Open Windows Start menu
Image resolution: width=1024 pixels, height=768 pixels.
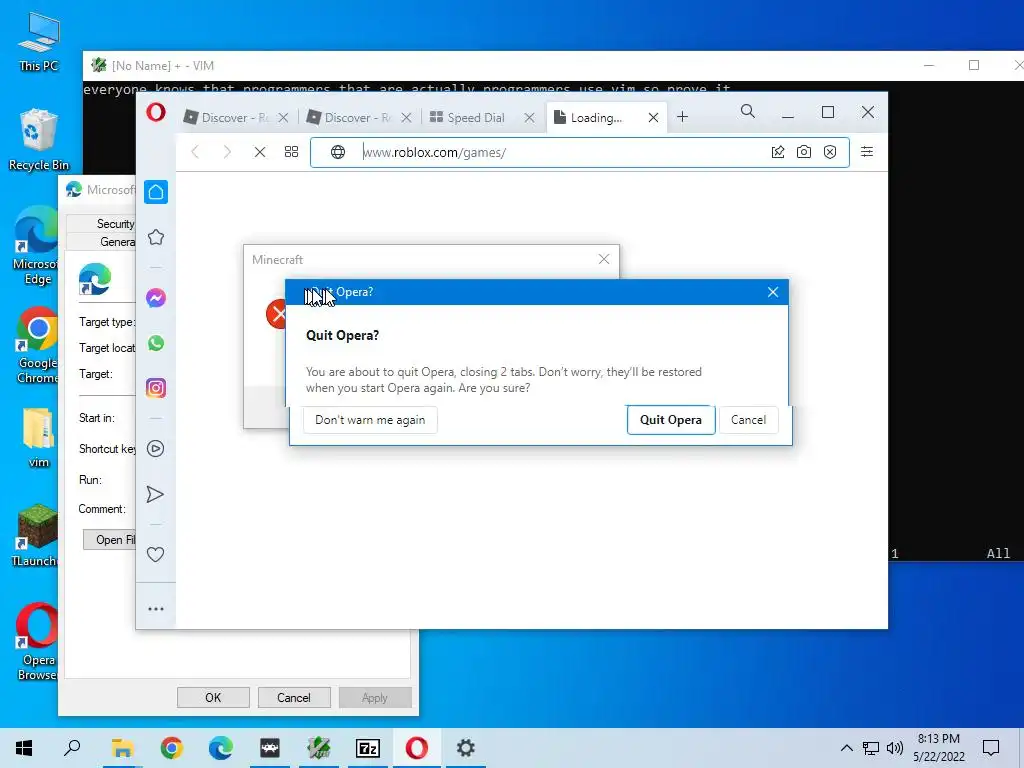24,748
